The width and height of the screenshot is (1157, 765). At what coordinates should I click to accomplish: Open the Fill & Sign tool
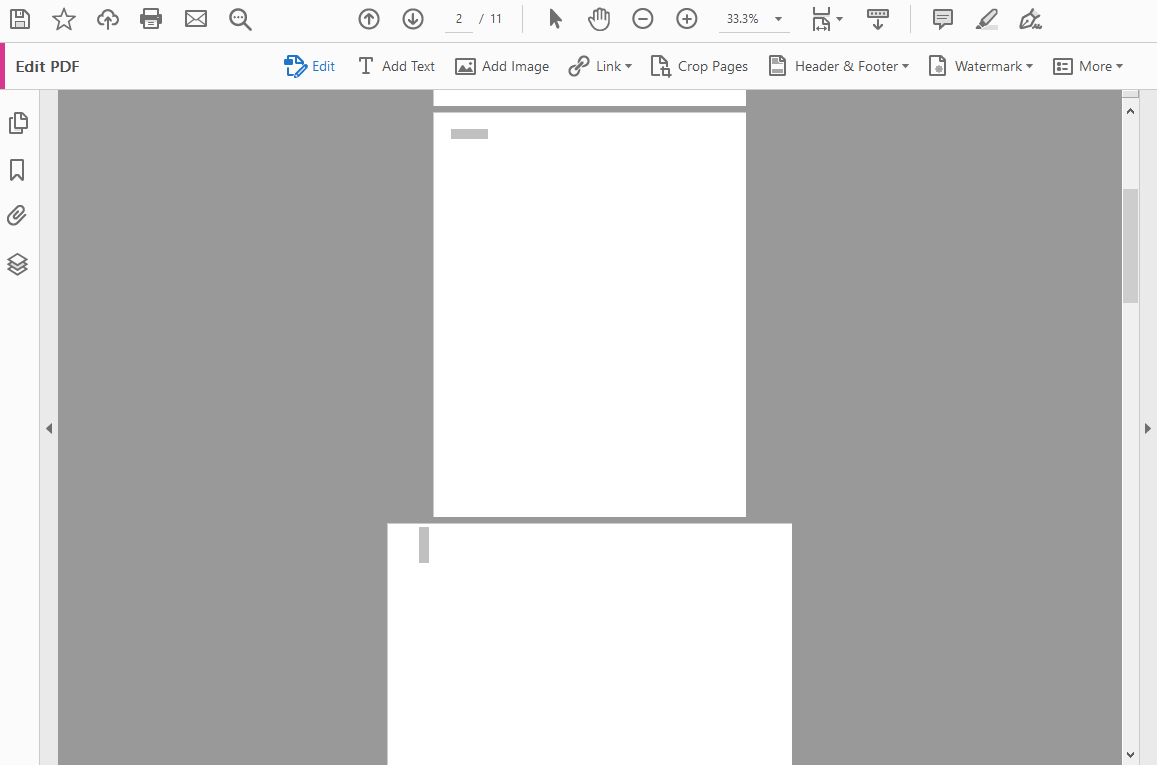point(1030,18)
